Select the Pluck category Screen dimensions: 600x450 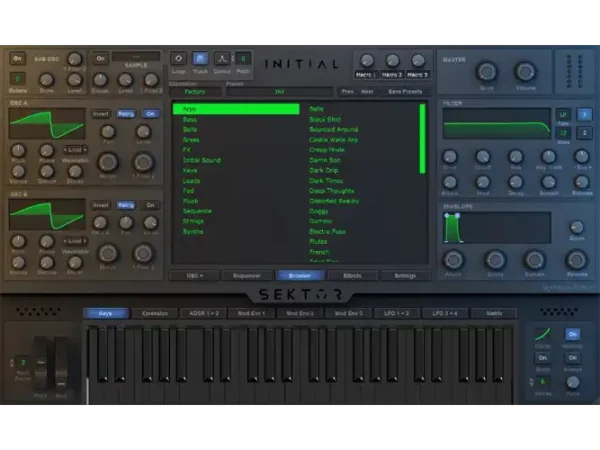click(x=191, y=201)
